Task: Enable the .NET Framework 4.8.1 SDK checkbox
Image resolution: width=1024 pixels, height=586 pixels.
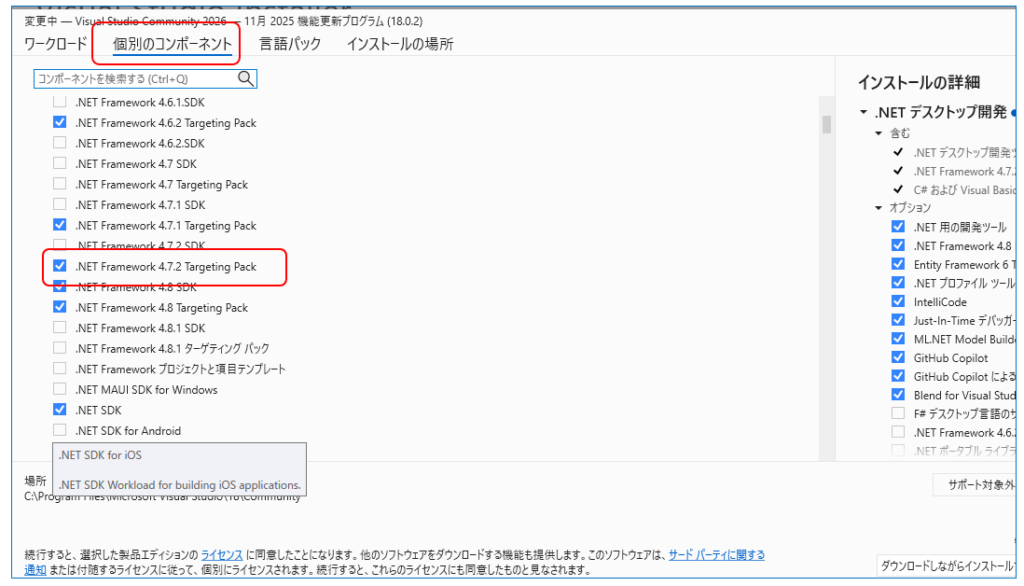Action: (x=60, y=328)
